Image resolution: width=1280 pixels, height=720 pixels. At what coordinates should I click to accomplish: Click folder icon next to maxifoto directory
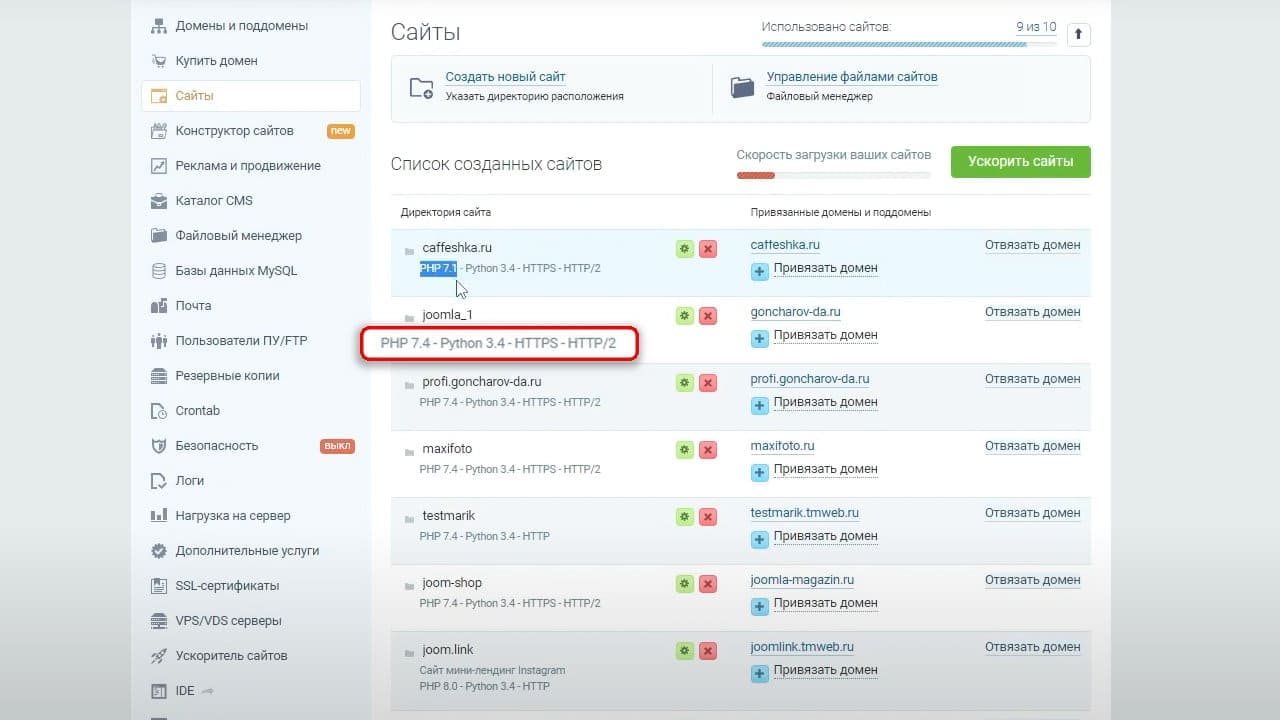409,452
